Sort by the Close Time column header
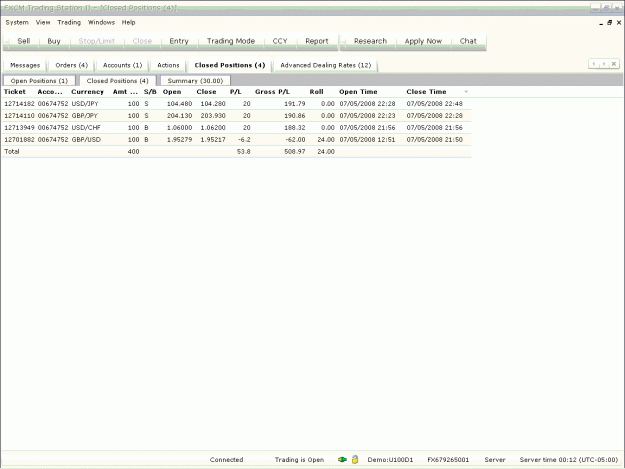The width and height of the screenshot is (625, 469). tap(426, 92)
